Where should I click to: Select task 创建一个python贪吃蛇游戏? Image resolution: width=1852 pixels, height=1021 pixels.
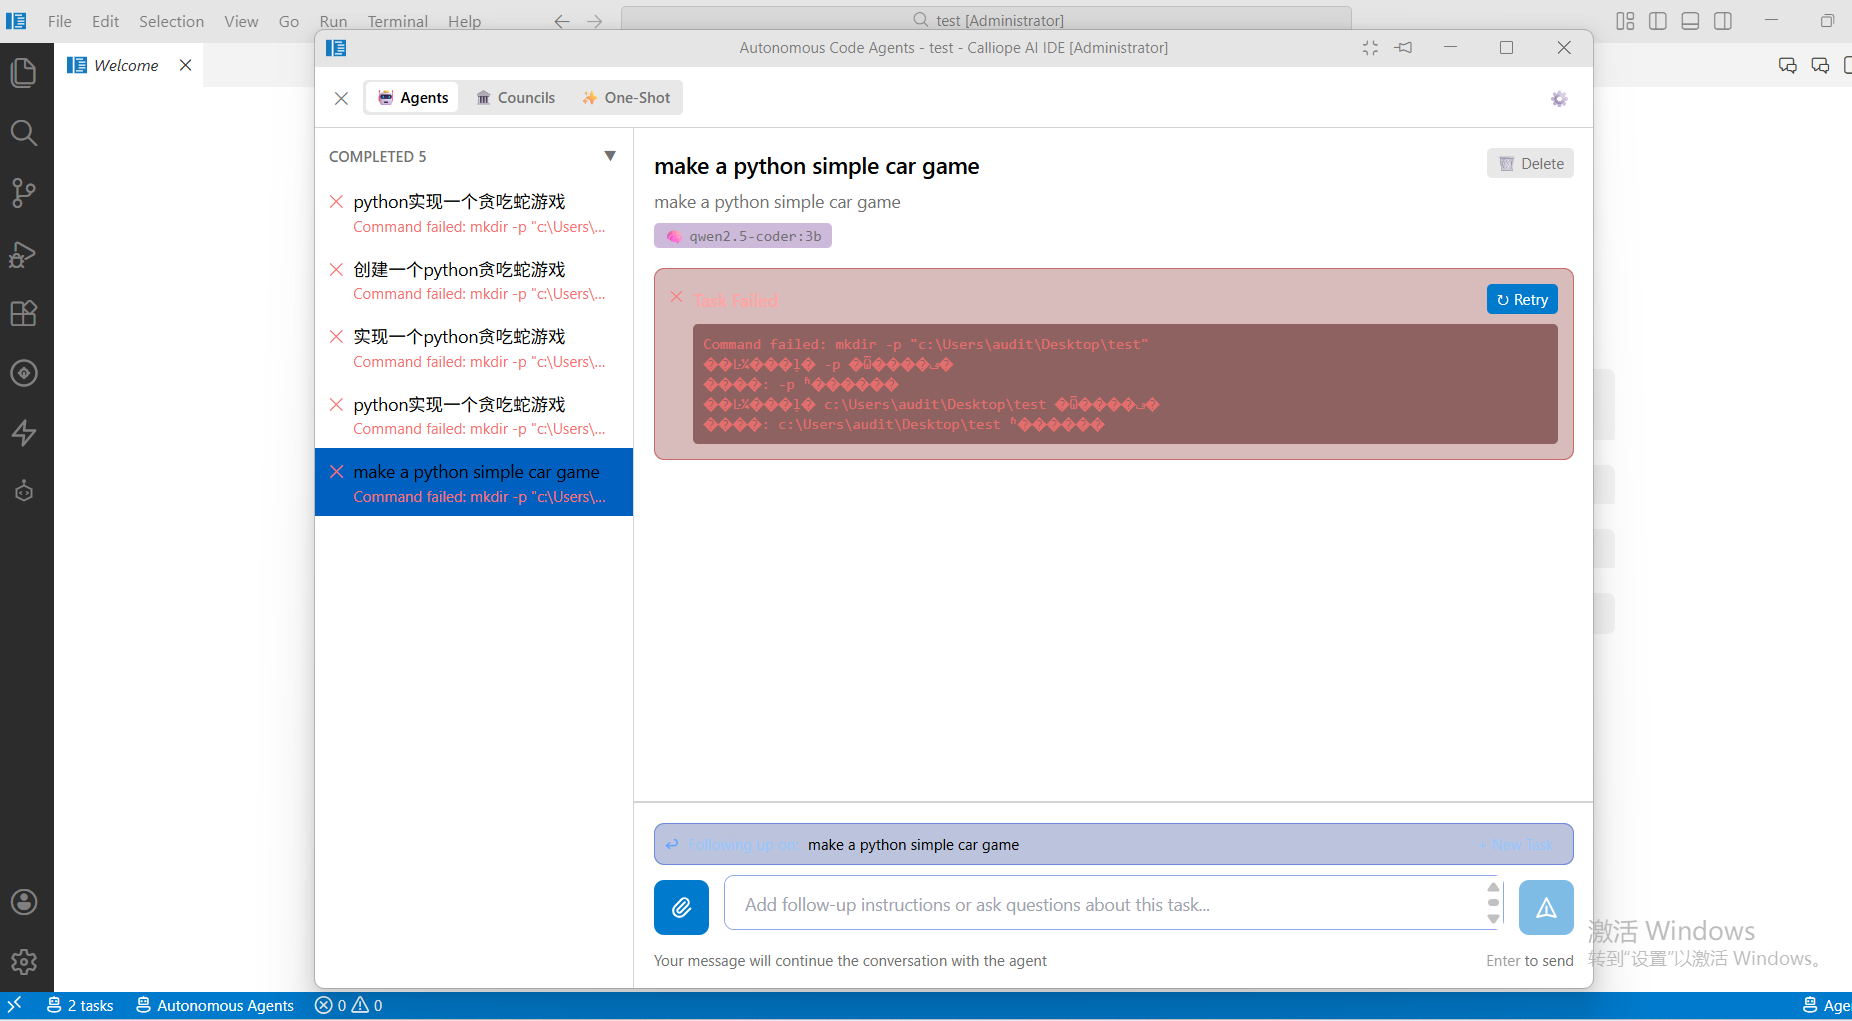[474, 281]
